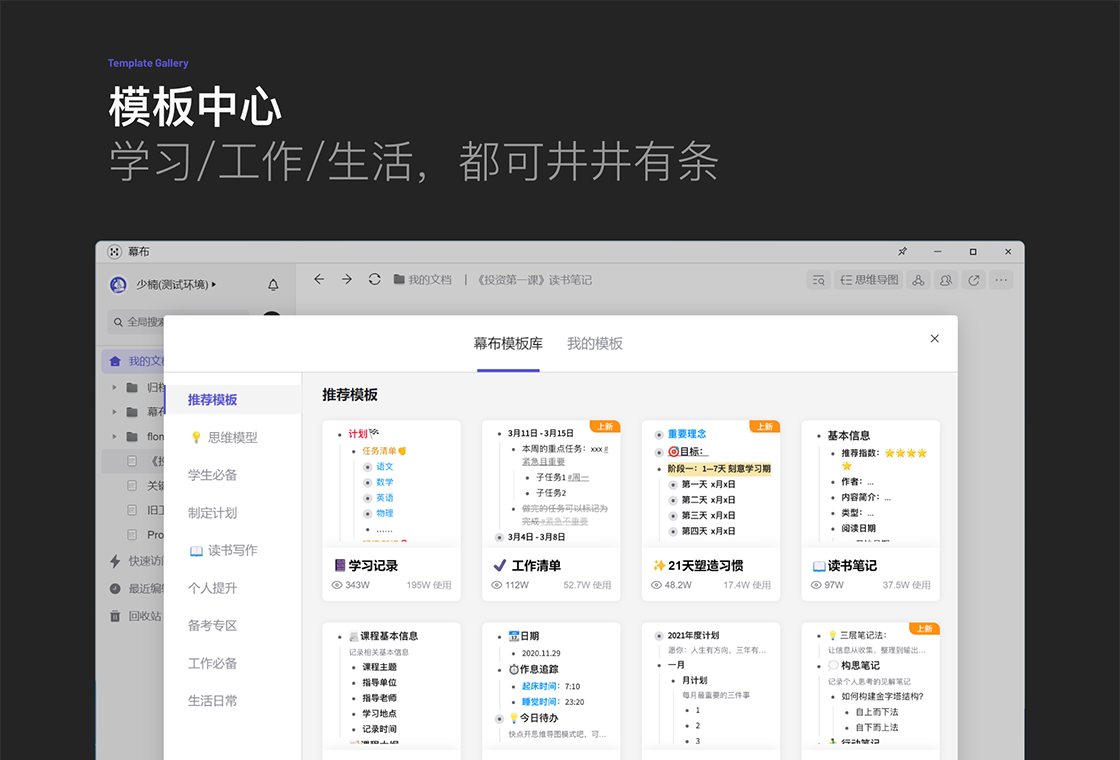Click the book icon beside 读书写作
The height and width of the screenshot is (760, 1120).
coord(196,551)
